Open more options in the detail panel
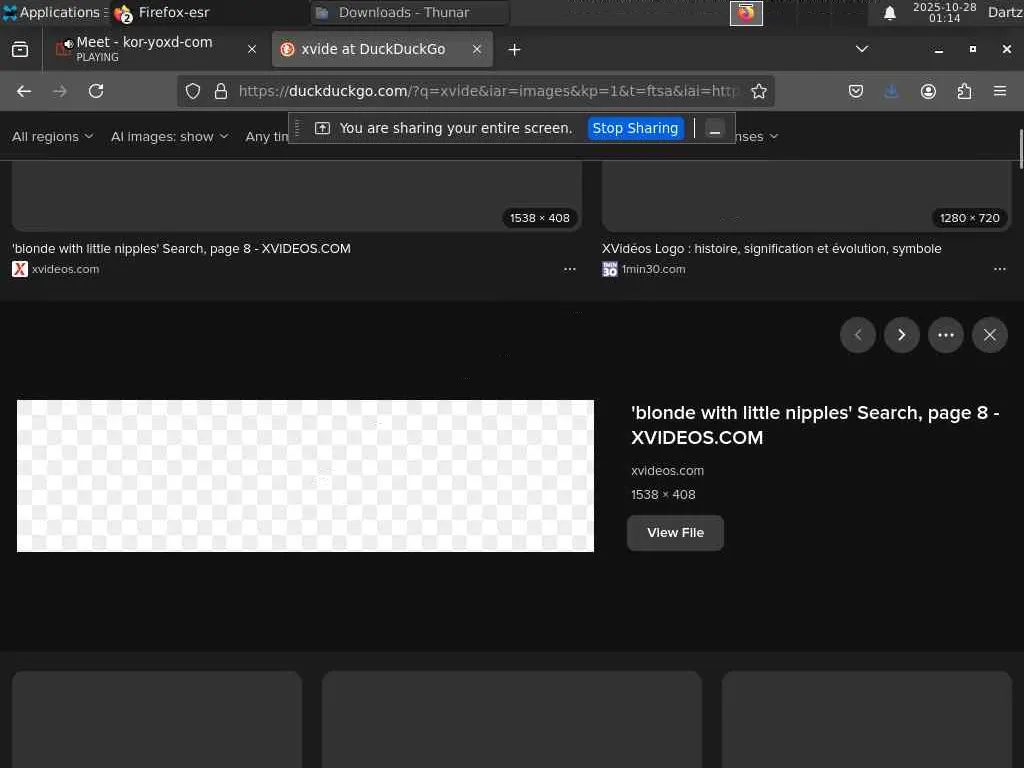This screenshot has height=768, width=1024. tap(946, 335)
